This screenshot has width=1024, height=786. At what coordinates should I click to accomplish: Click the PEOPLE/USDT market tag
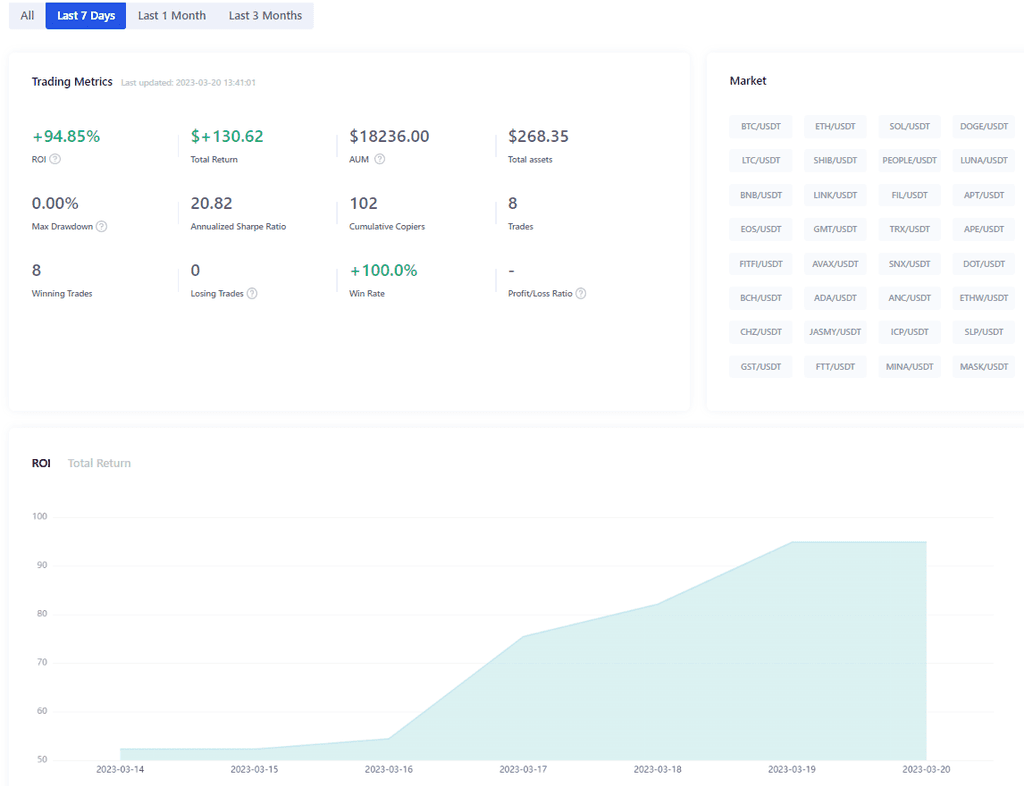coord(909,160)
